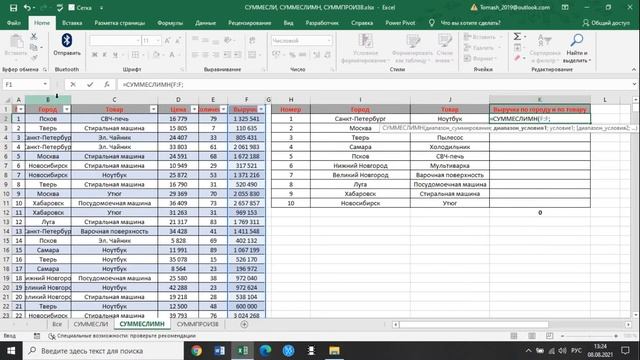Open the notification center icon
640x360 pixels.
625,351
